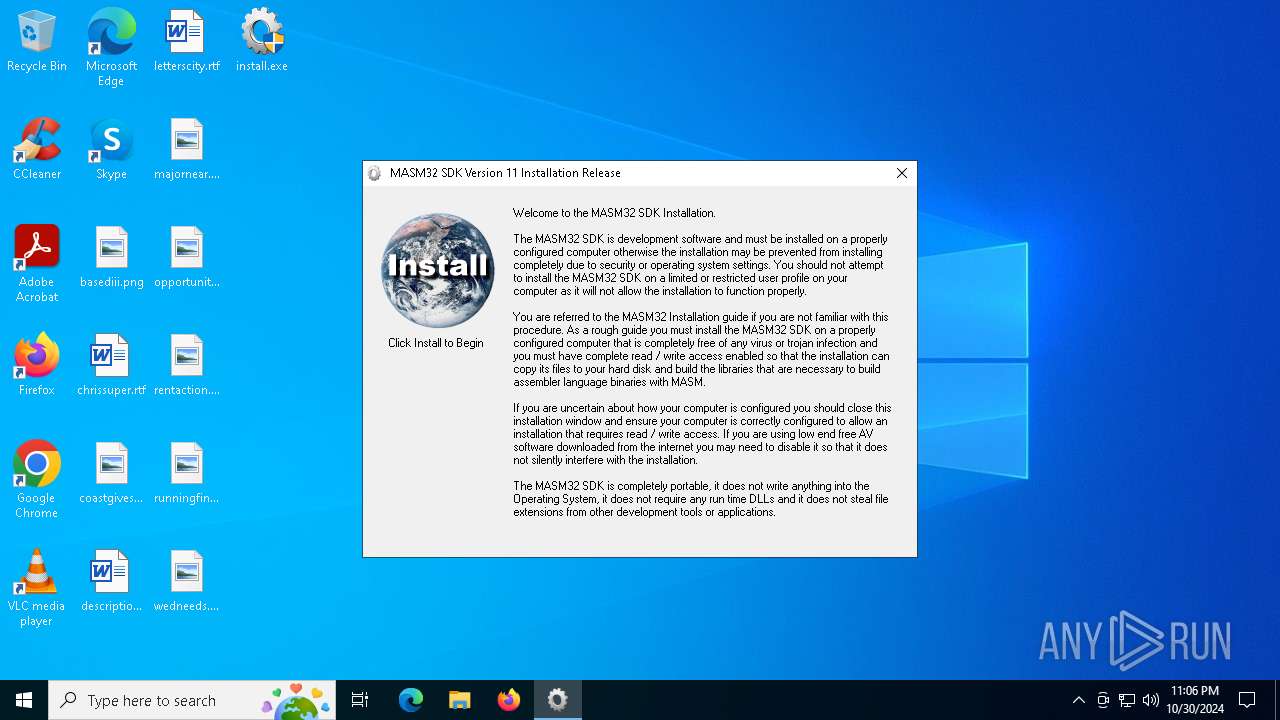
Task: Select the letterscity.rtf desktop file
Action: point(186,41)
